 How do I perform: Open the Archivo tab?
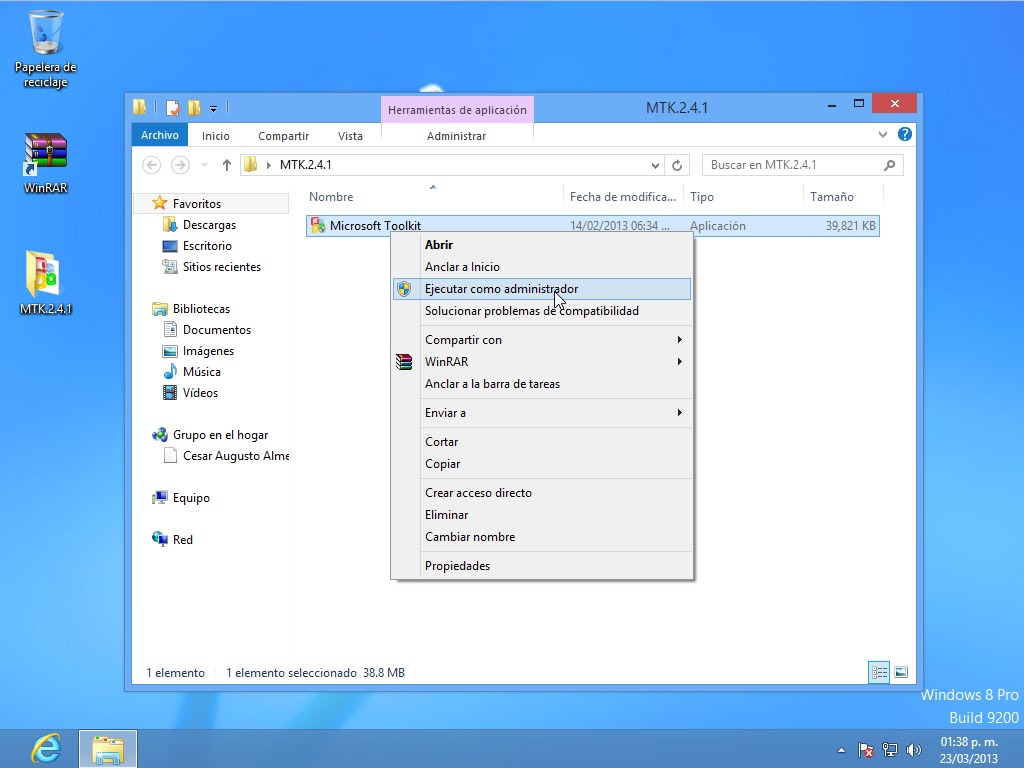159,135
